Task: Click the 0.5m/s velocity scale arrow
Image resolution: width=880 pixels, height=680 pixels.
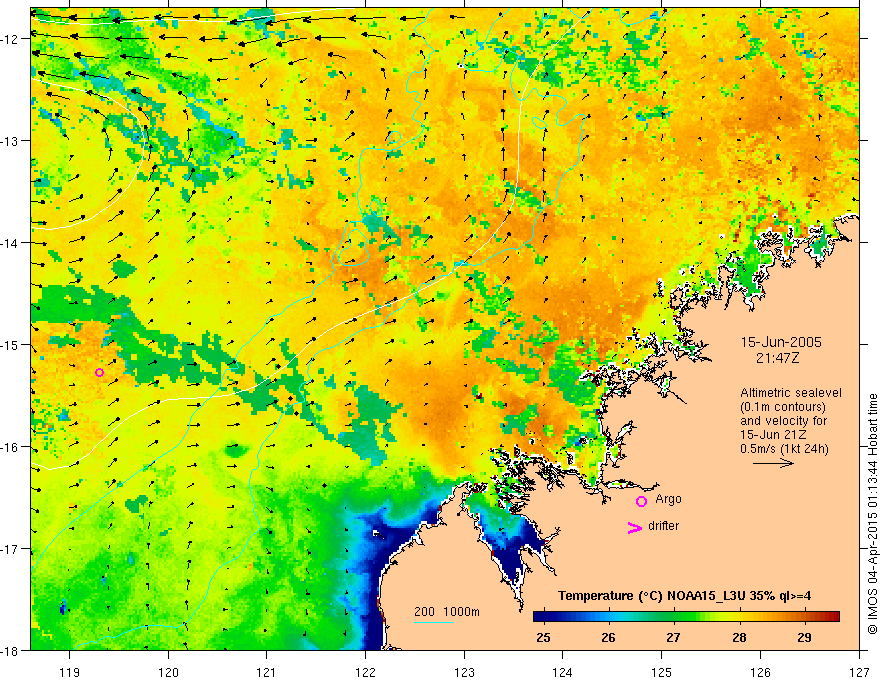Action: coord(773,463)
